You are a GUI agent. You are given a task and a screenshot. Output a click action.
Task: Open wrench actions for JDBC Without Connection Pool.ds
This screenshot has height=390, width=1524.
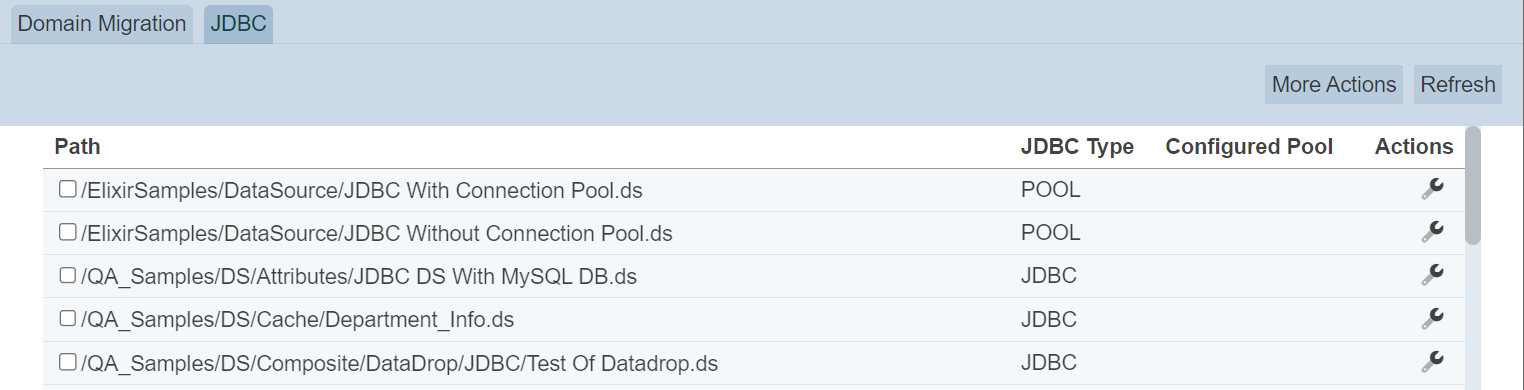tap(1432, 232)
